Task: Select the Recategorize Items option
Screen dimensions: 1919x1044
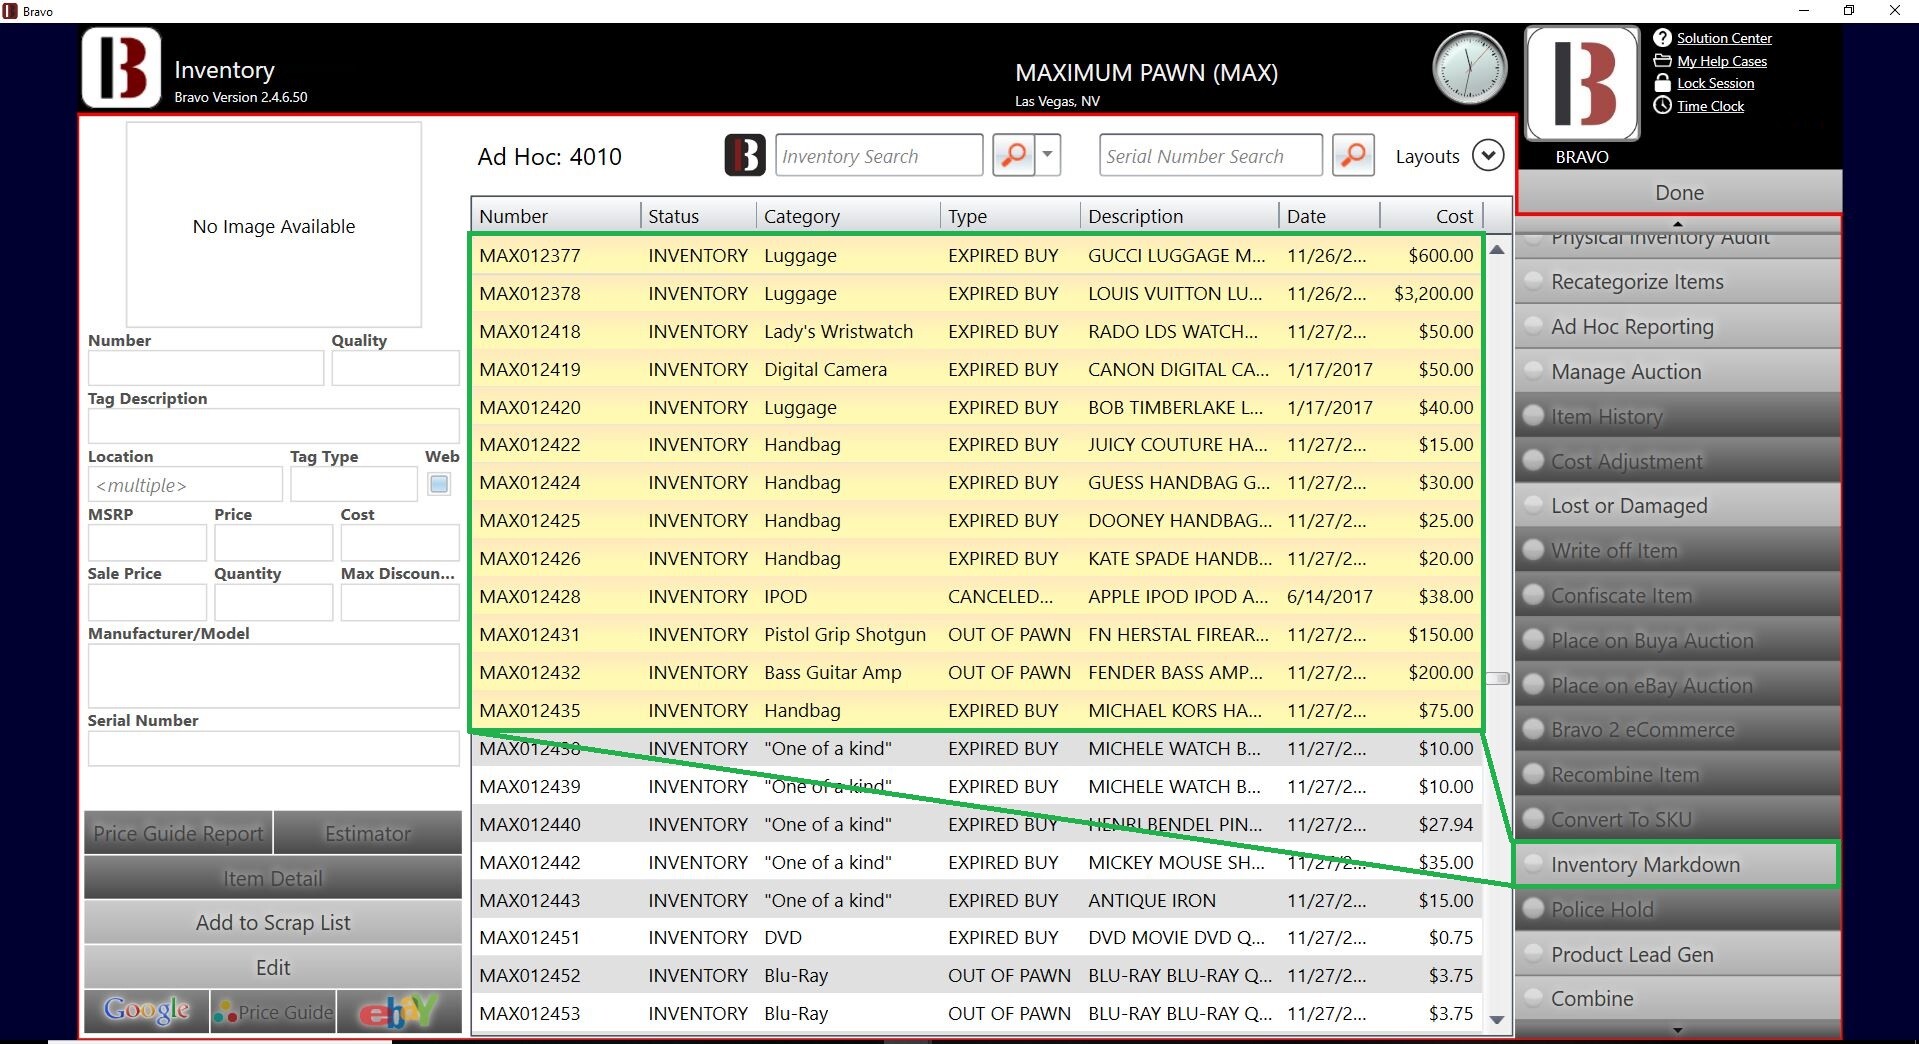Action: (x=1678, y=282)
